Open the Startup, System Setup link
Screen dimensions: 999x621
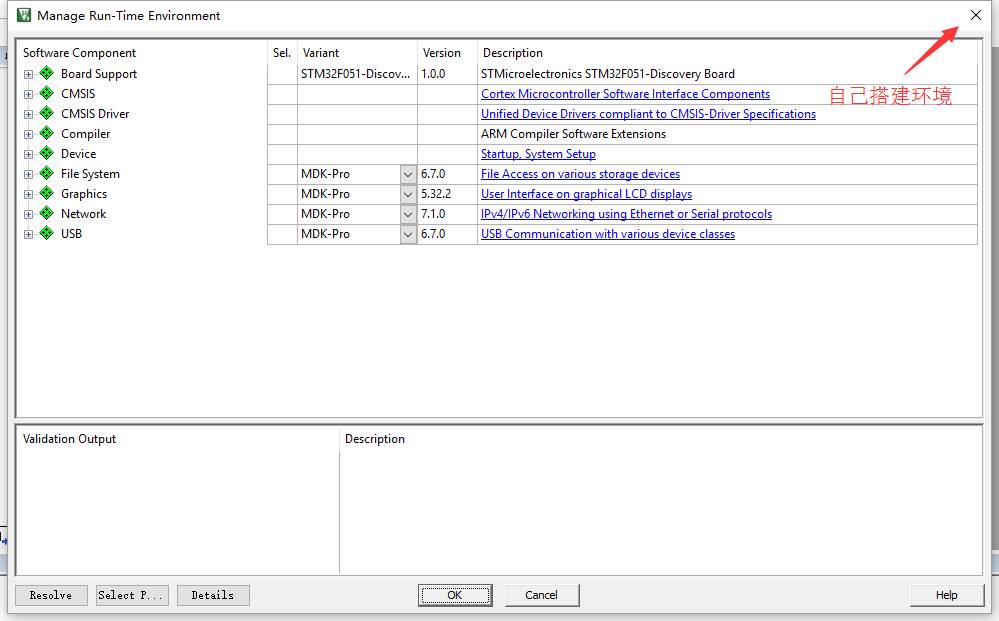coord(538,153)
